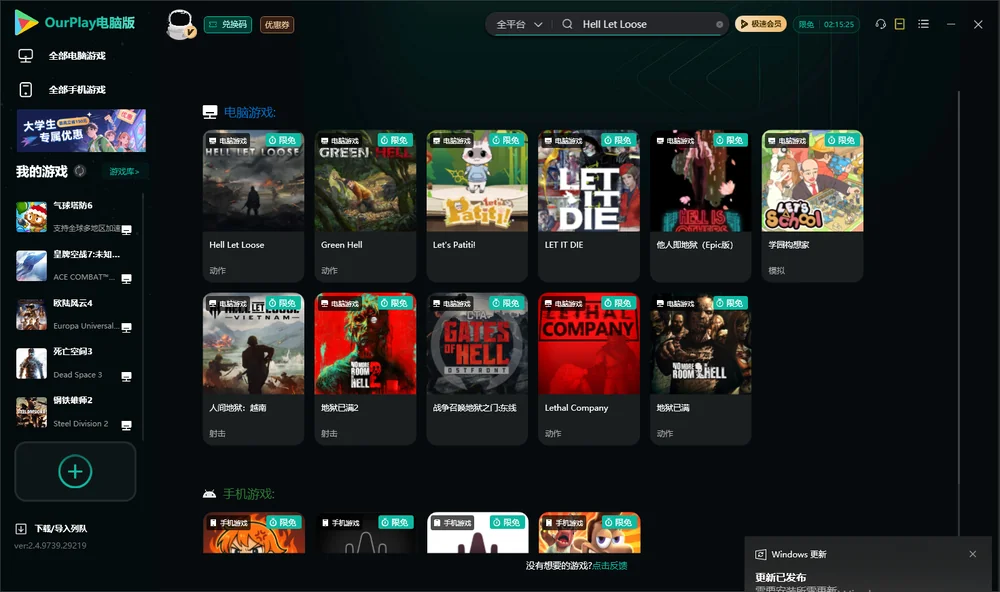Viewport: 1000px width, 592px height.
Task: Open the 大学生专属优惠 banner
Action: 82,130
